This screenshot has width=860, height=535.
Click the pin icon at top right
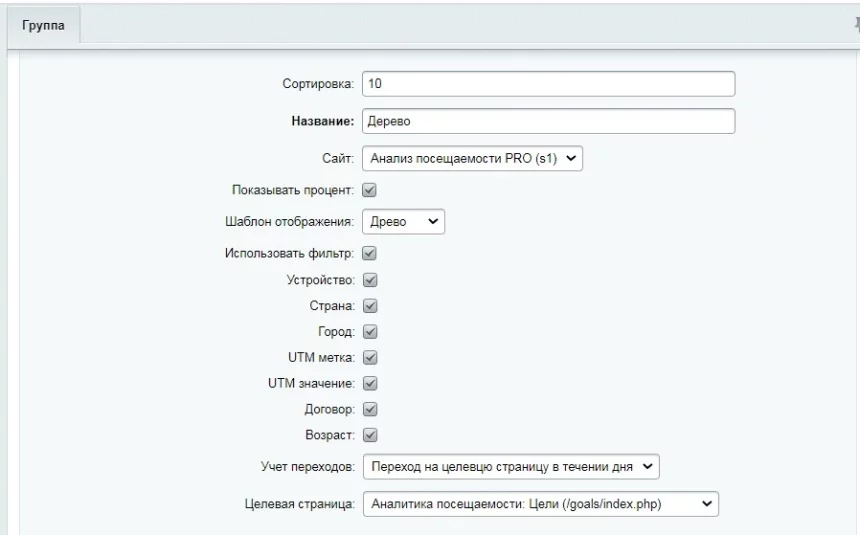(855, 25)
